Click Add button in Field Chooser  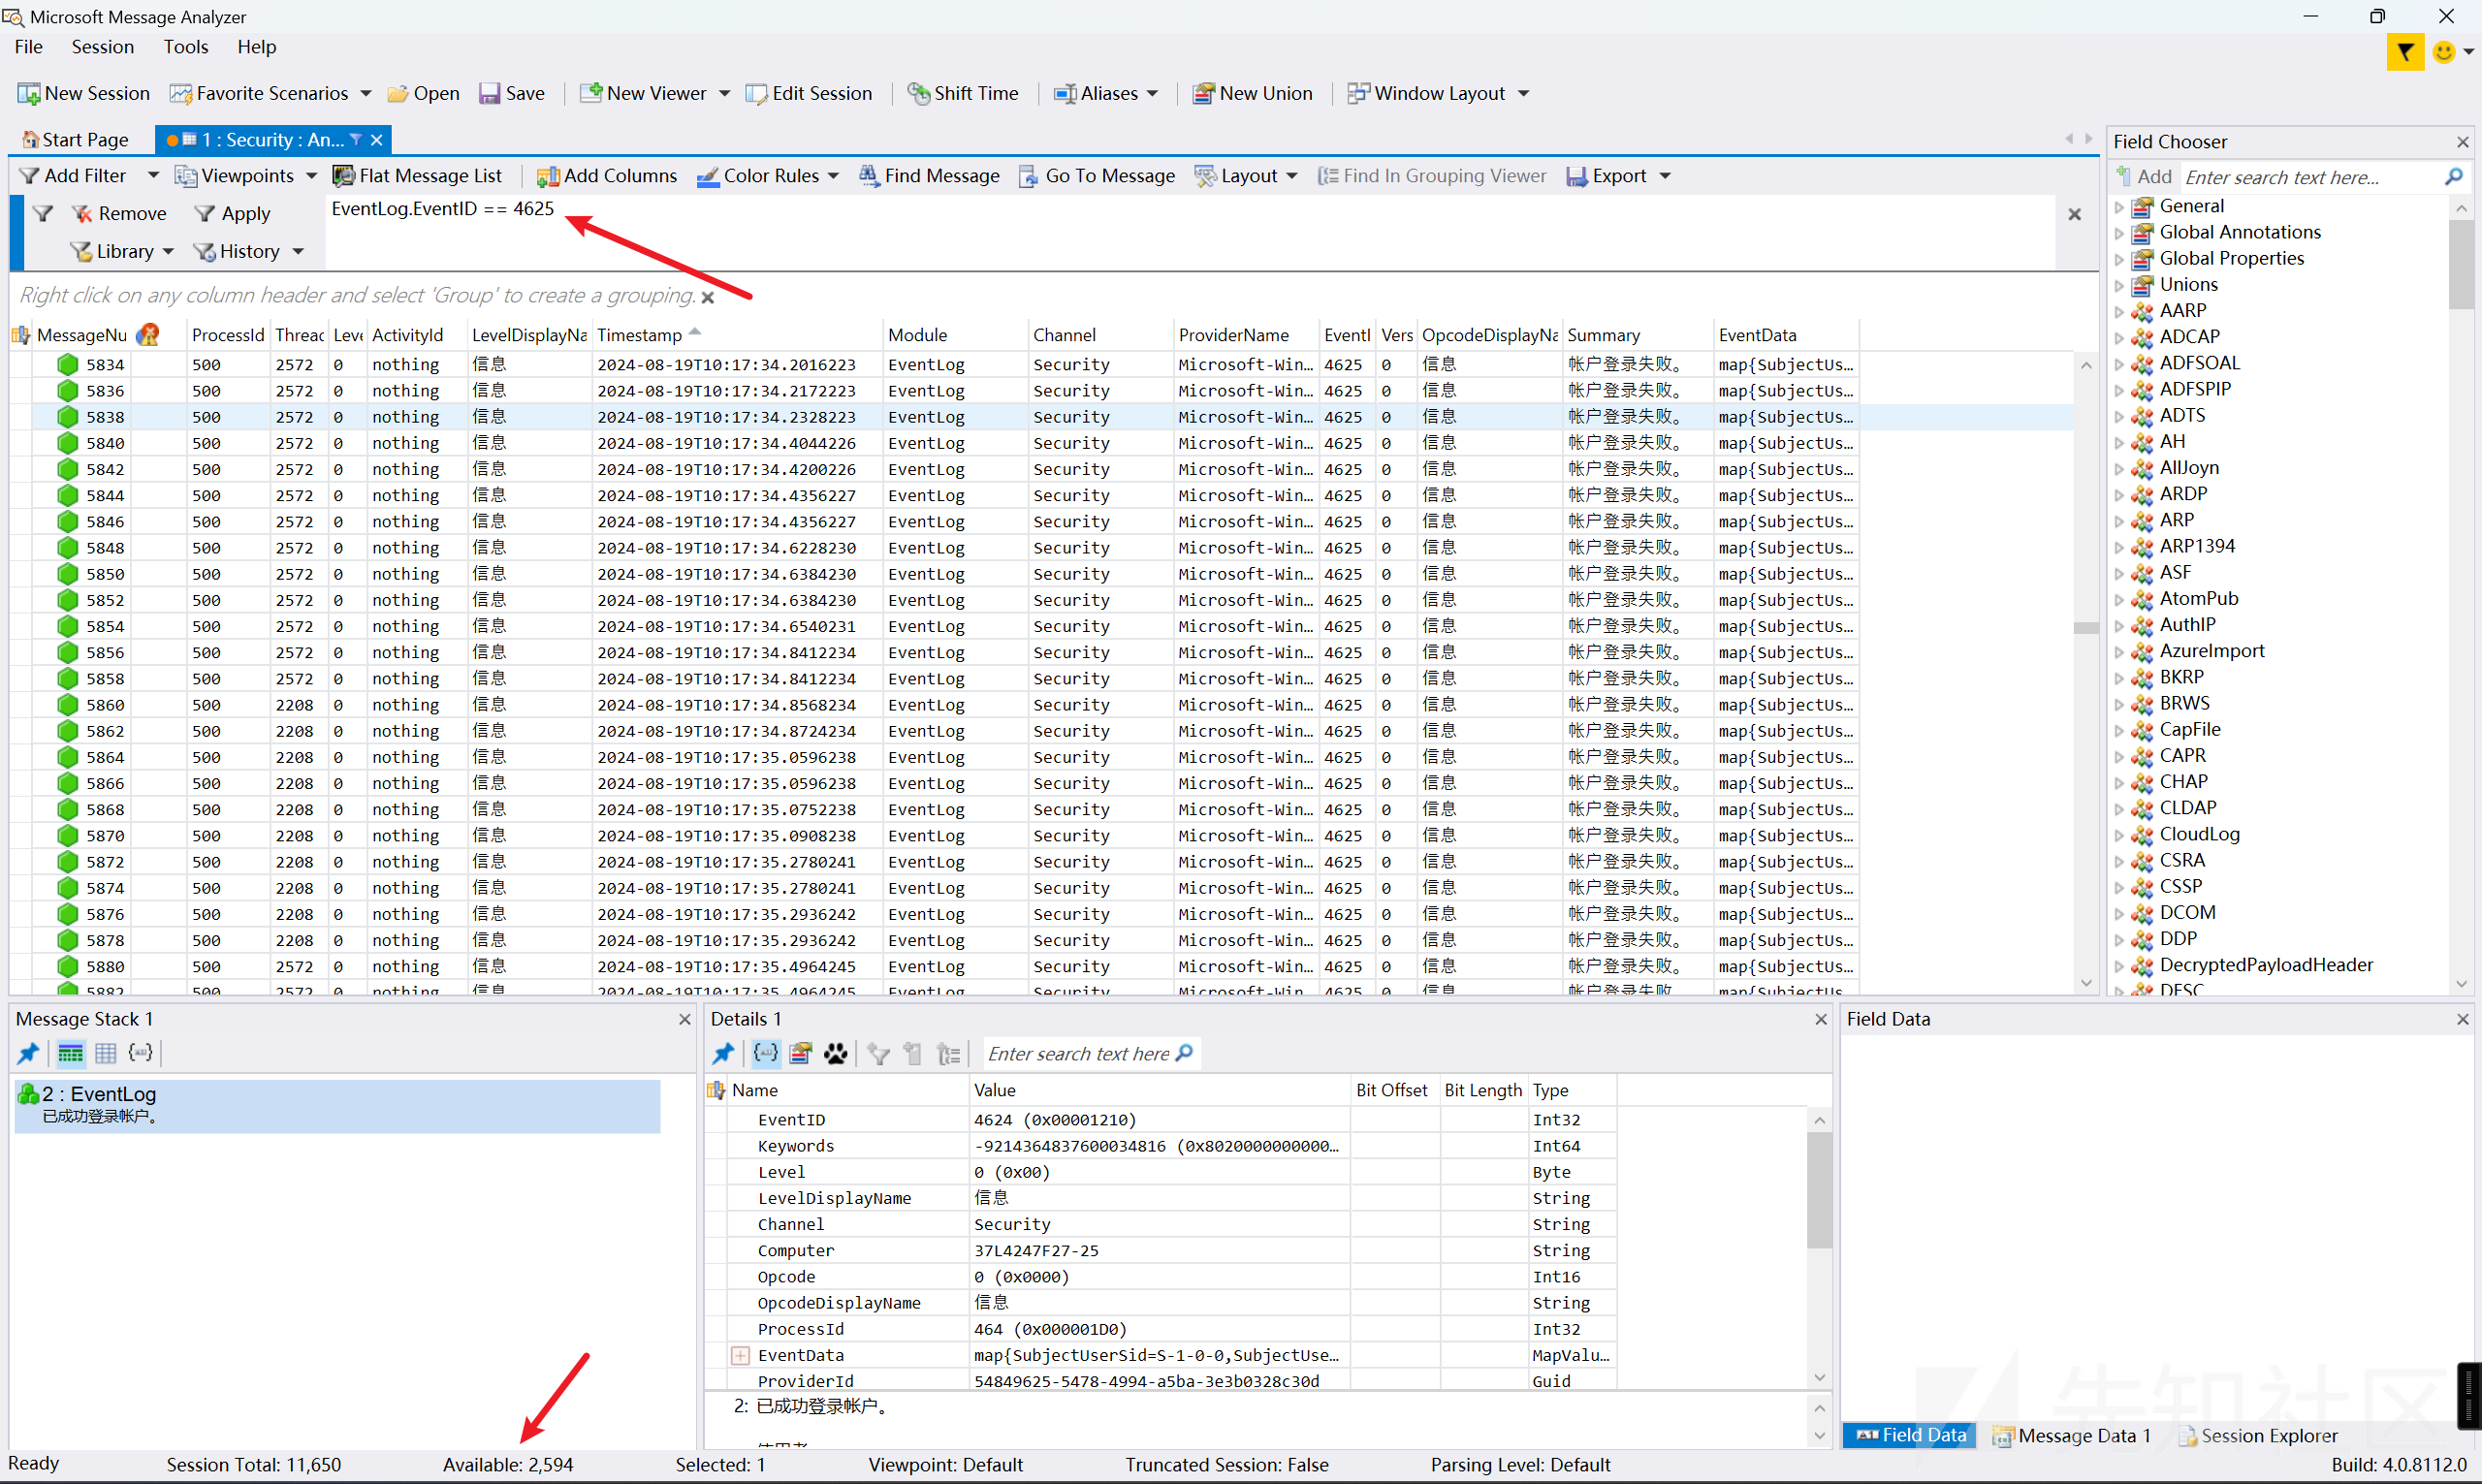pyautogui.click(x=2143, y=177)
